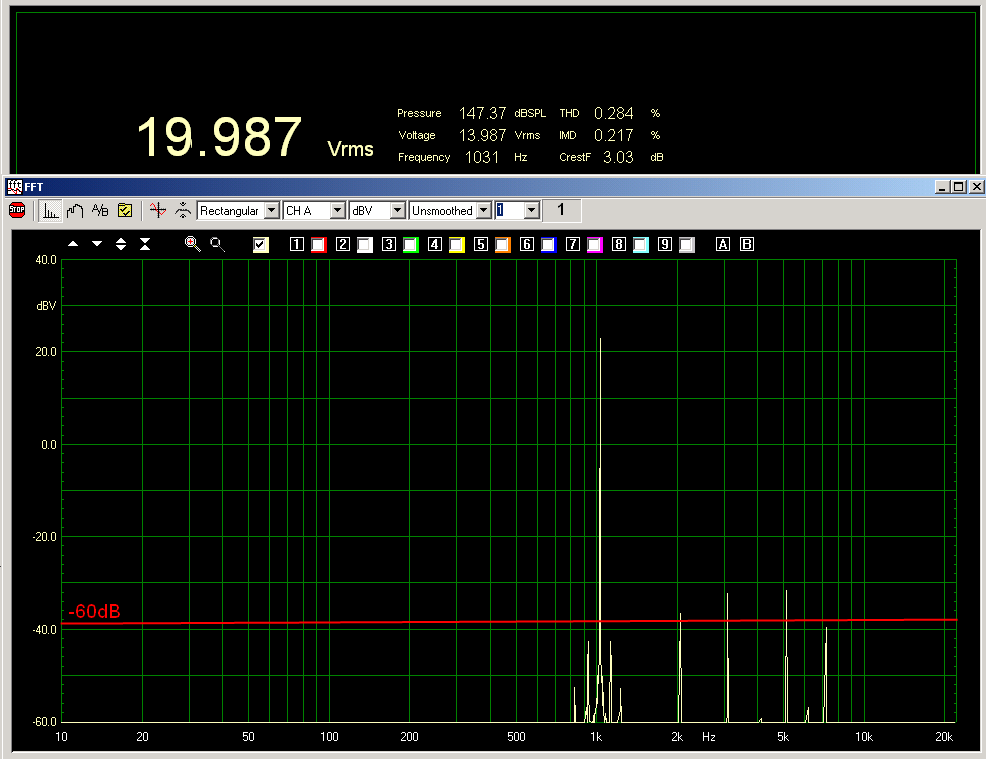Click the peak marker icon beside the crosshair
The width and height of the screenshot is (986, 759).
(183, 211)
